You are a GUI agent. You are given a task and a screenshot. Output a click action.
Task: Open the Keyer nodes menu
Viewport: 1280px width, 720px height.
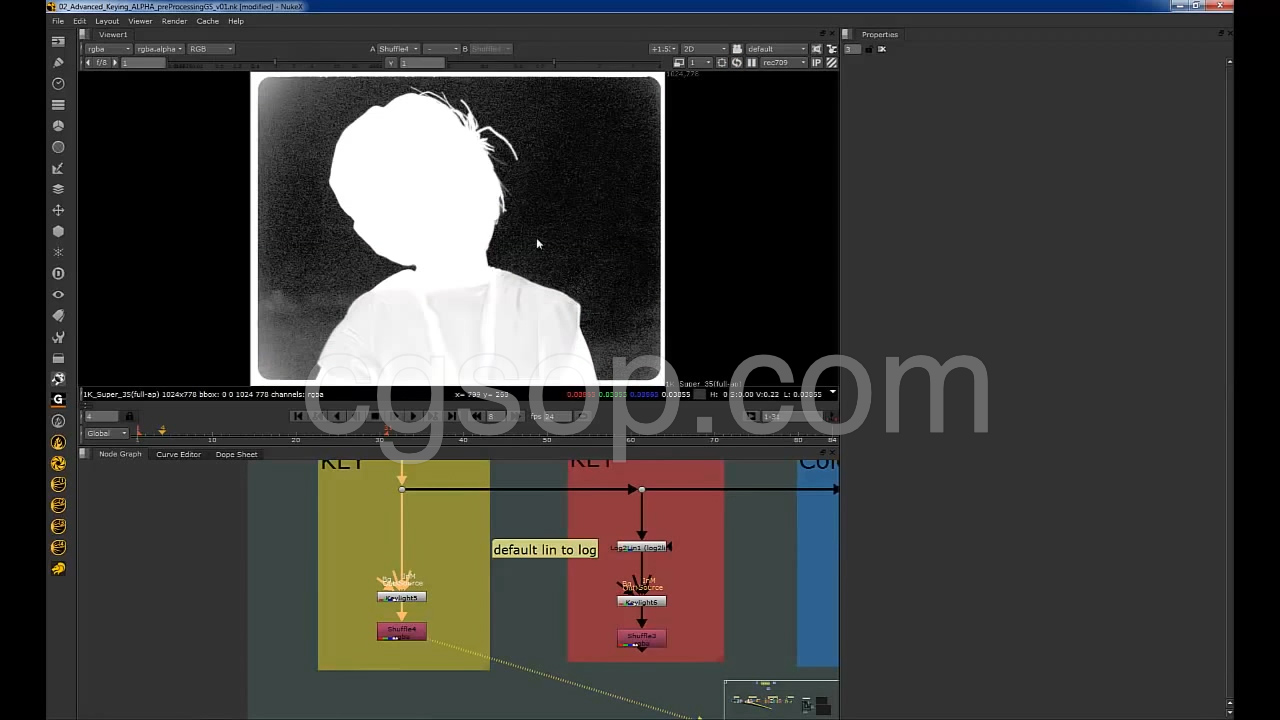coord(58,168)
